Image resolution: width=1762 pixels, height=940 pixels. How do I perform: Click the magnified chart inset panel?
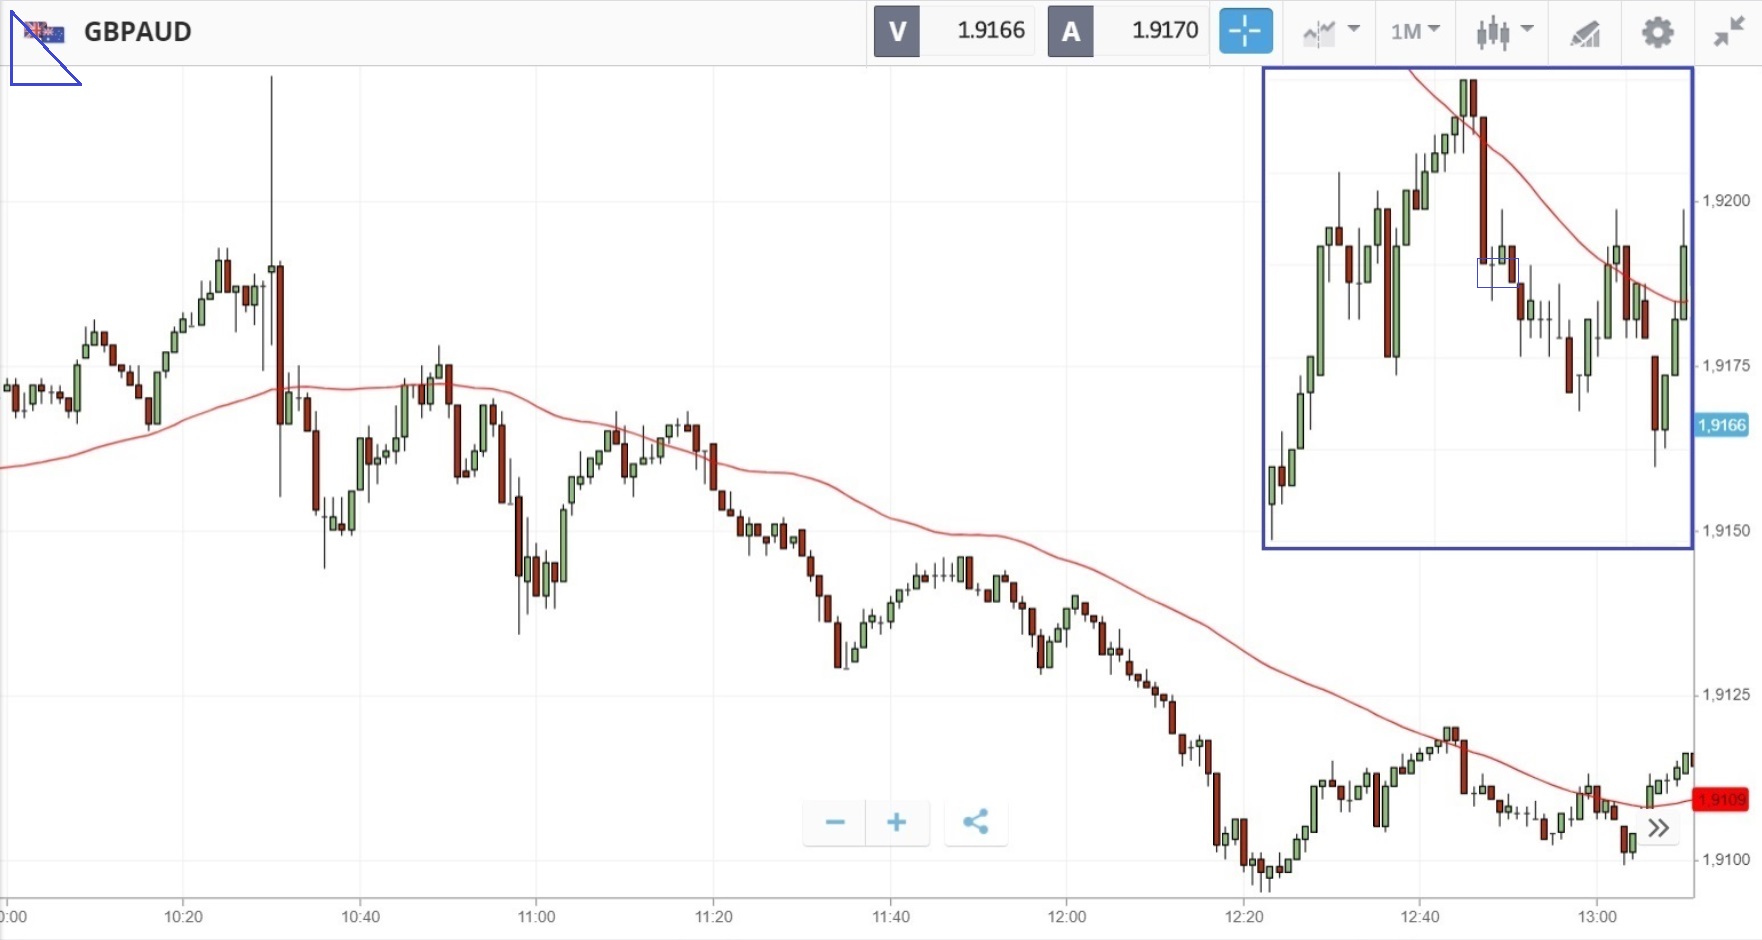pos(1477,308)
